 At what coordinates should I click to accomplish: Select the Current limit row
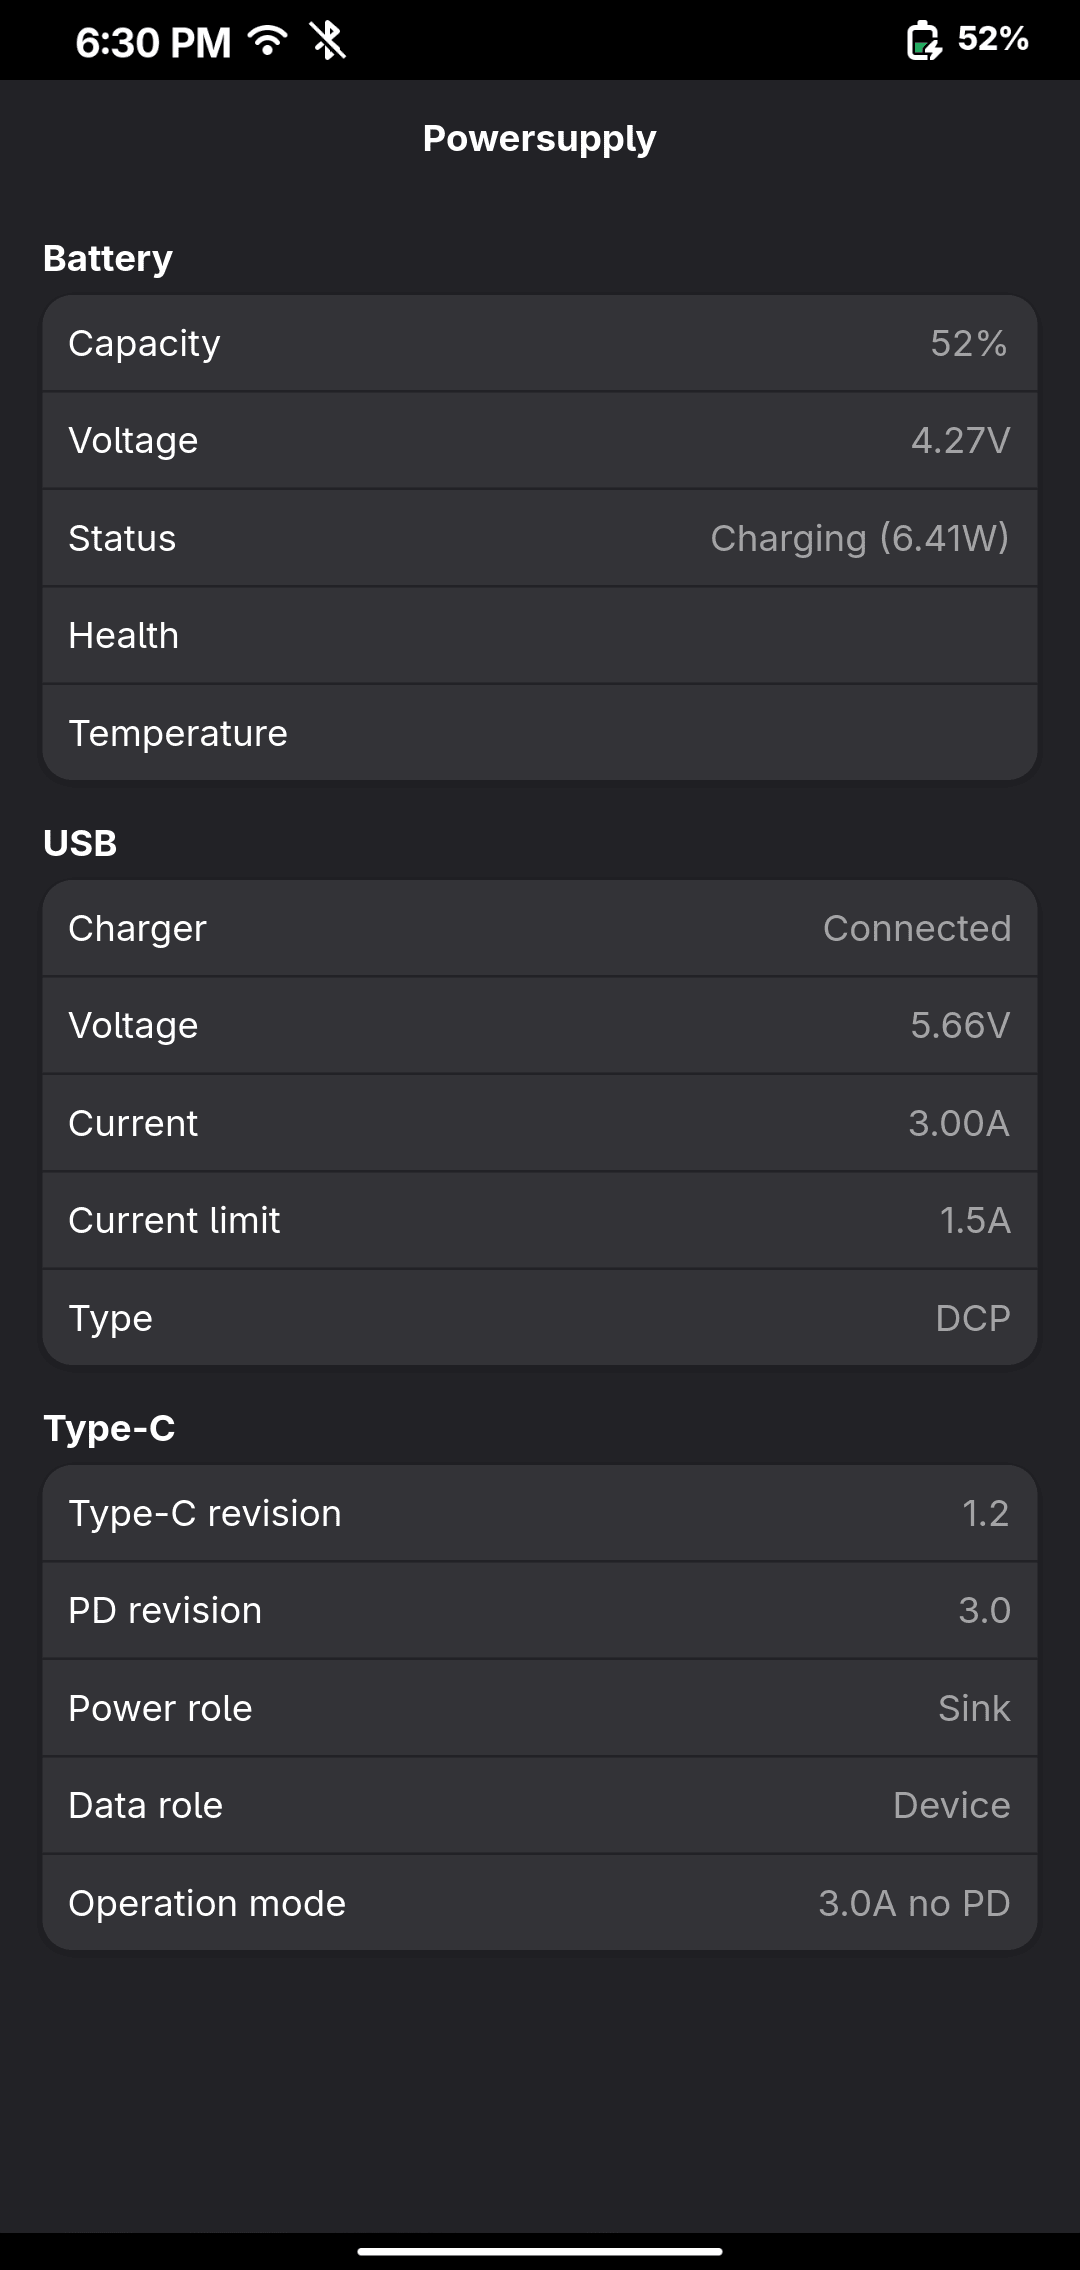[x=540, y=1220]
